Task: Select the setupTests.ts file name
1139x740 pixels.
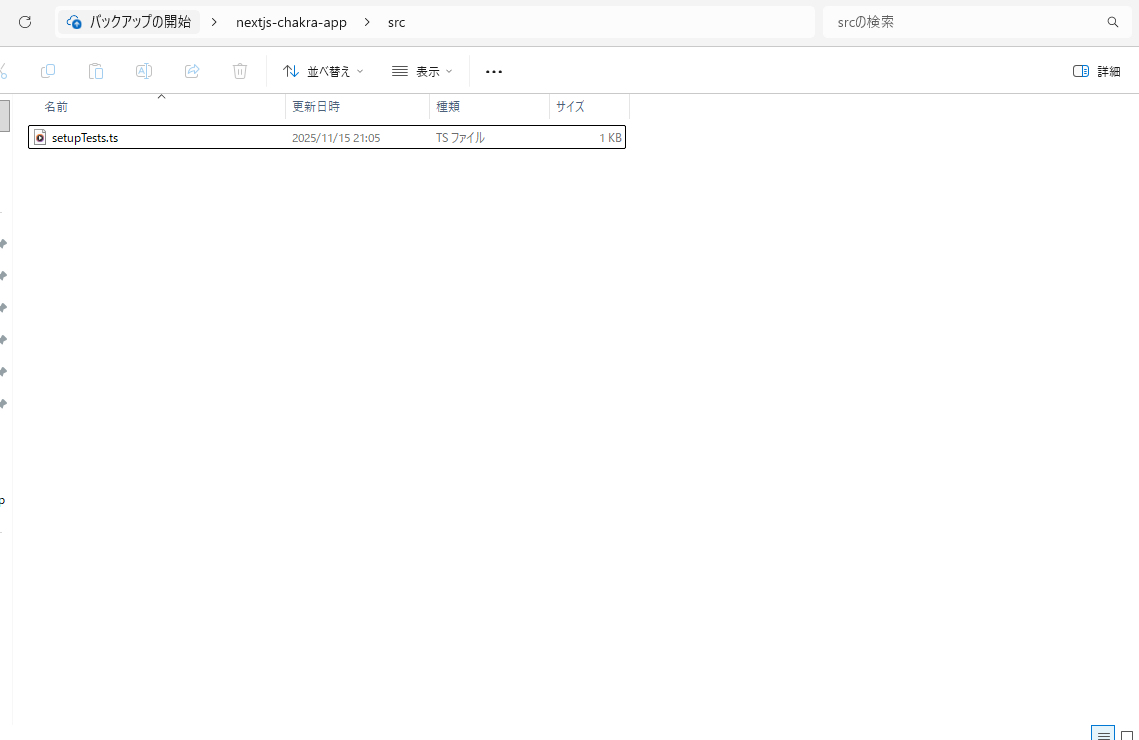Action: [x=85, y=138]
